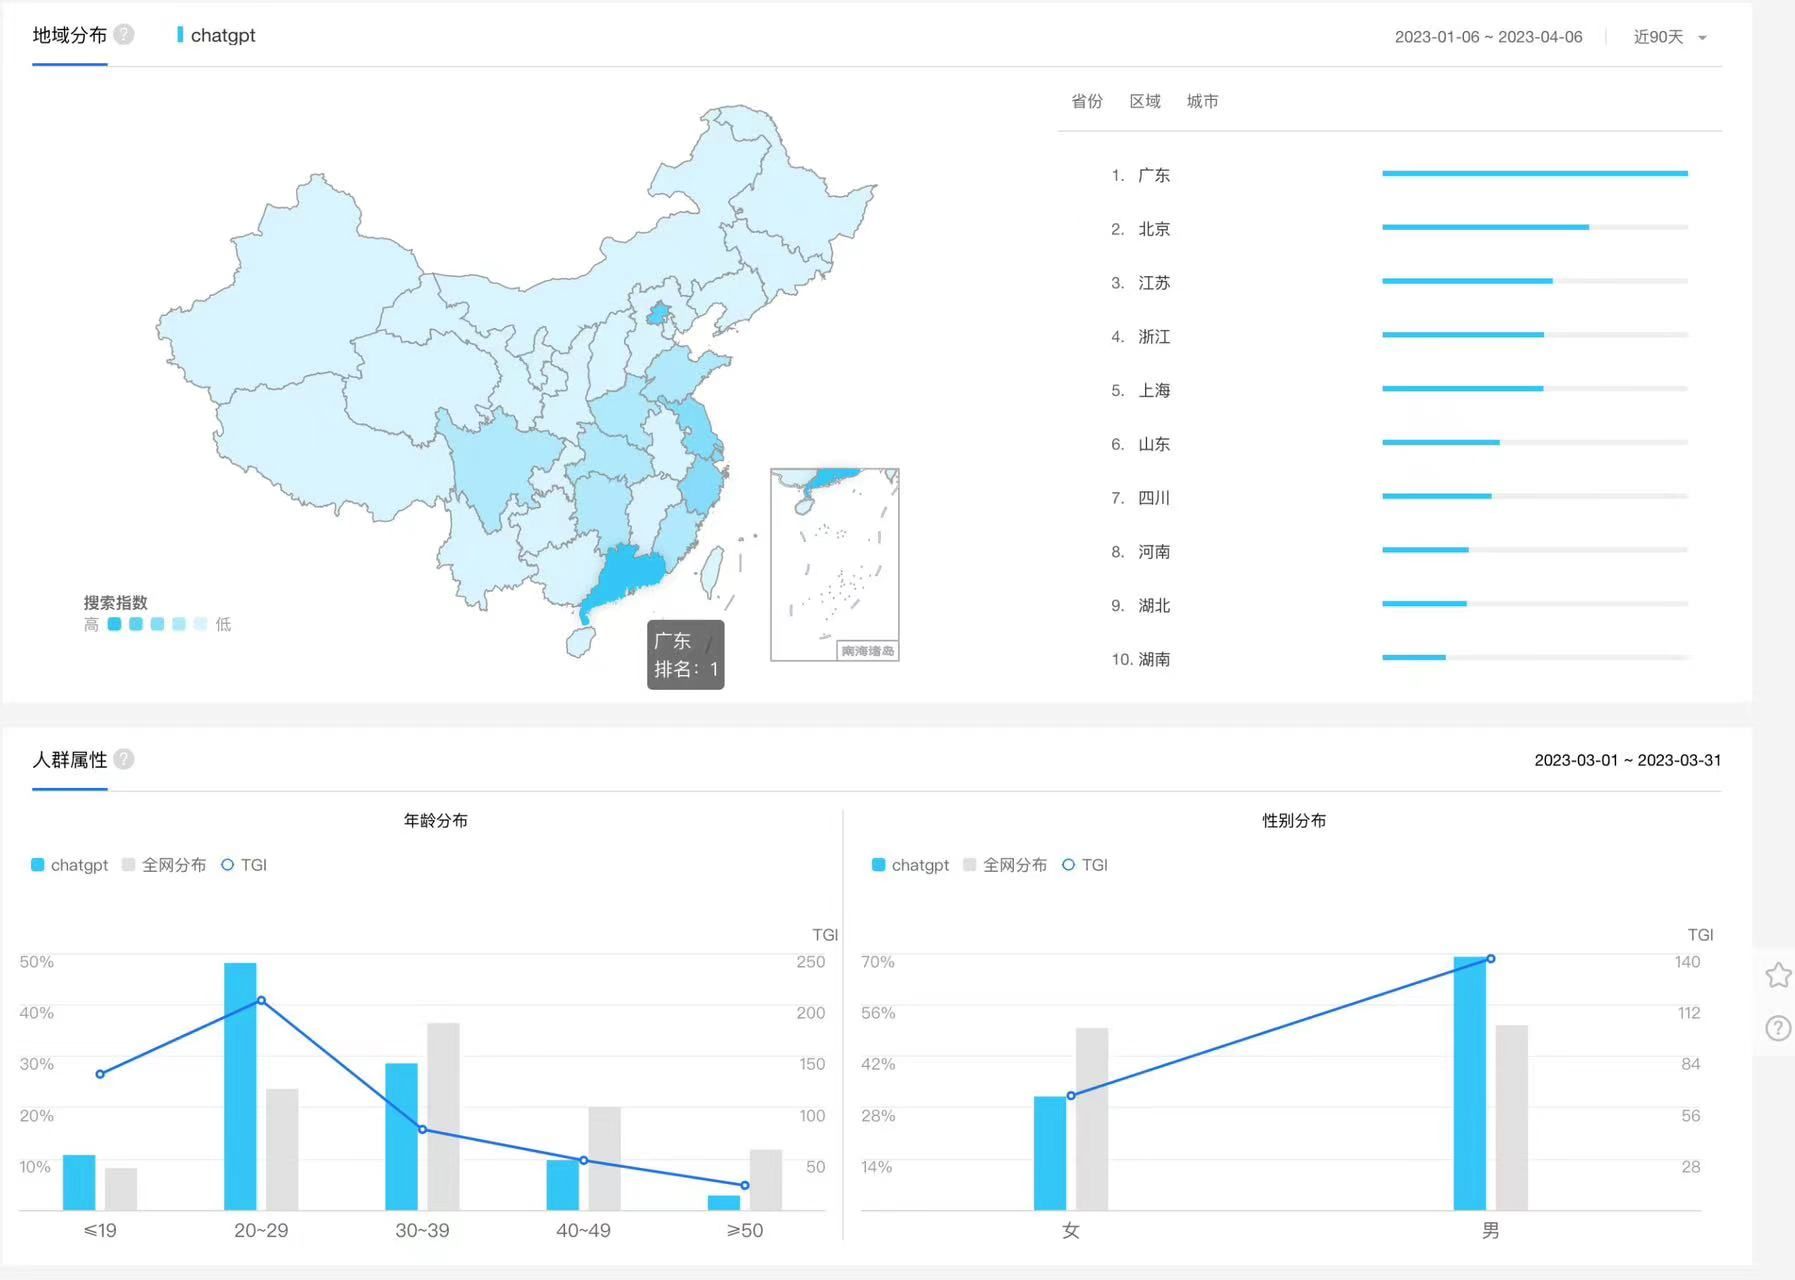Viewport: 1795px width, 1280px height.
Task: Open the 2023-01-06 ~ 2023-04-06 date range picker
Action: (x=1488, y=37)
